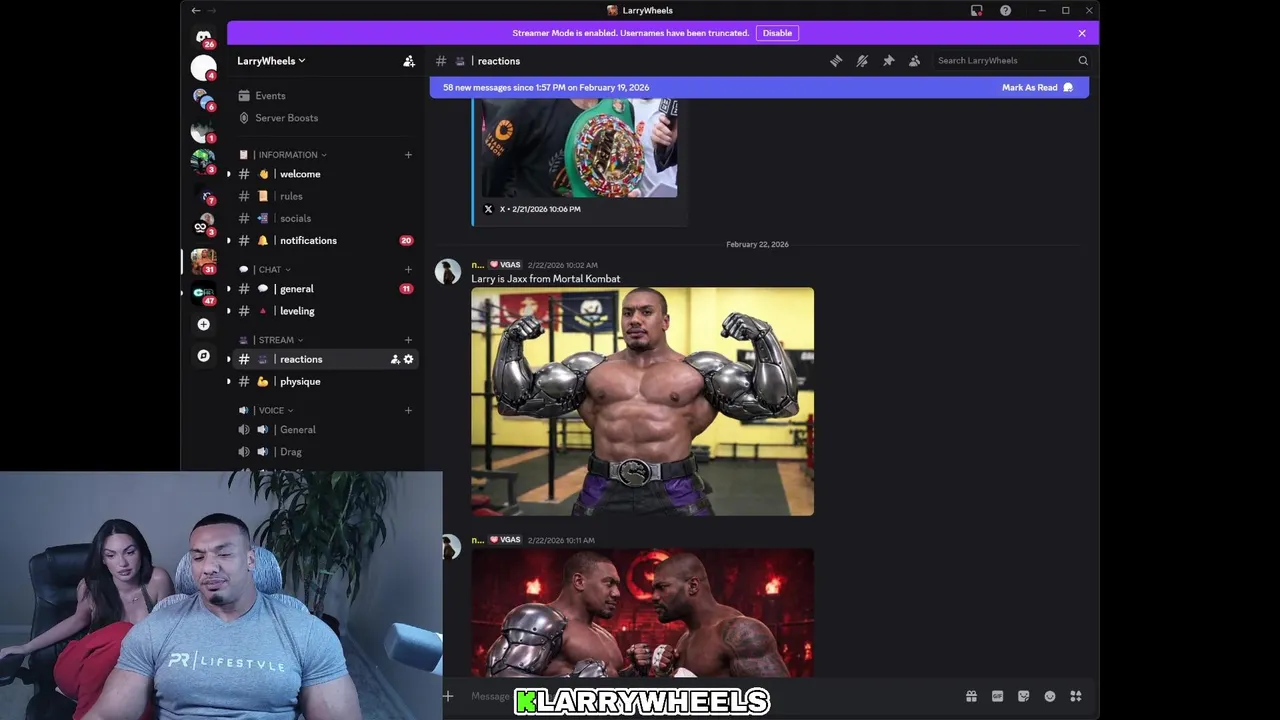Click X embed footer dated 2/21/2026
Viewport: 1280px width, 720px height.
tap(533, 209)
